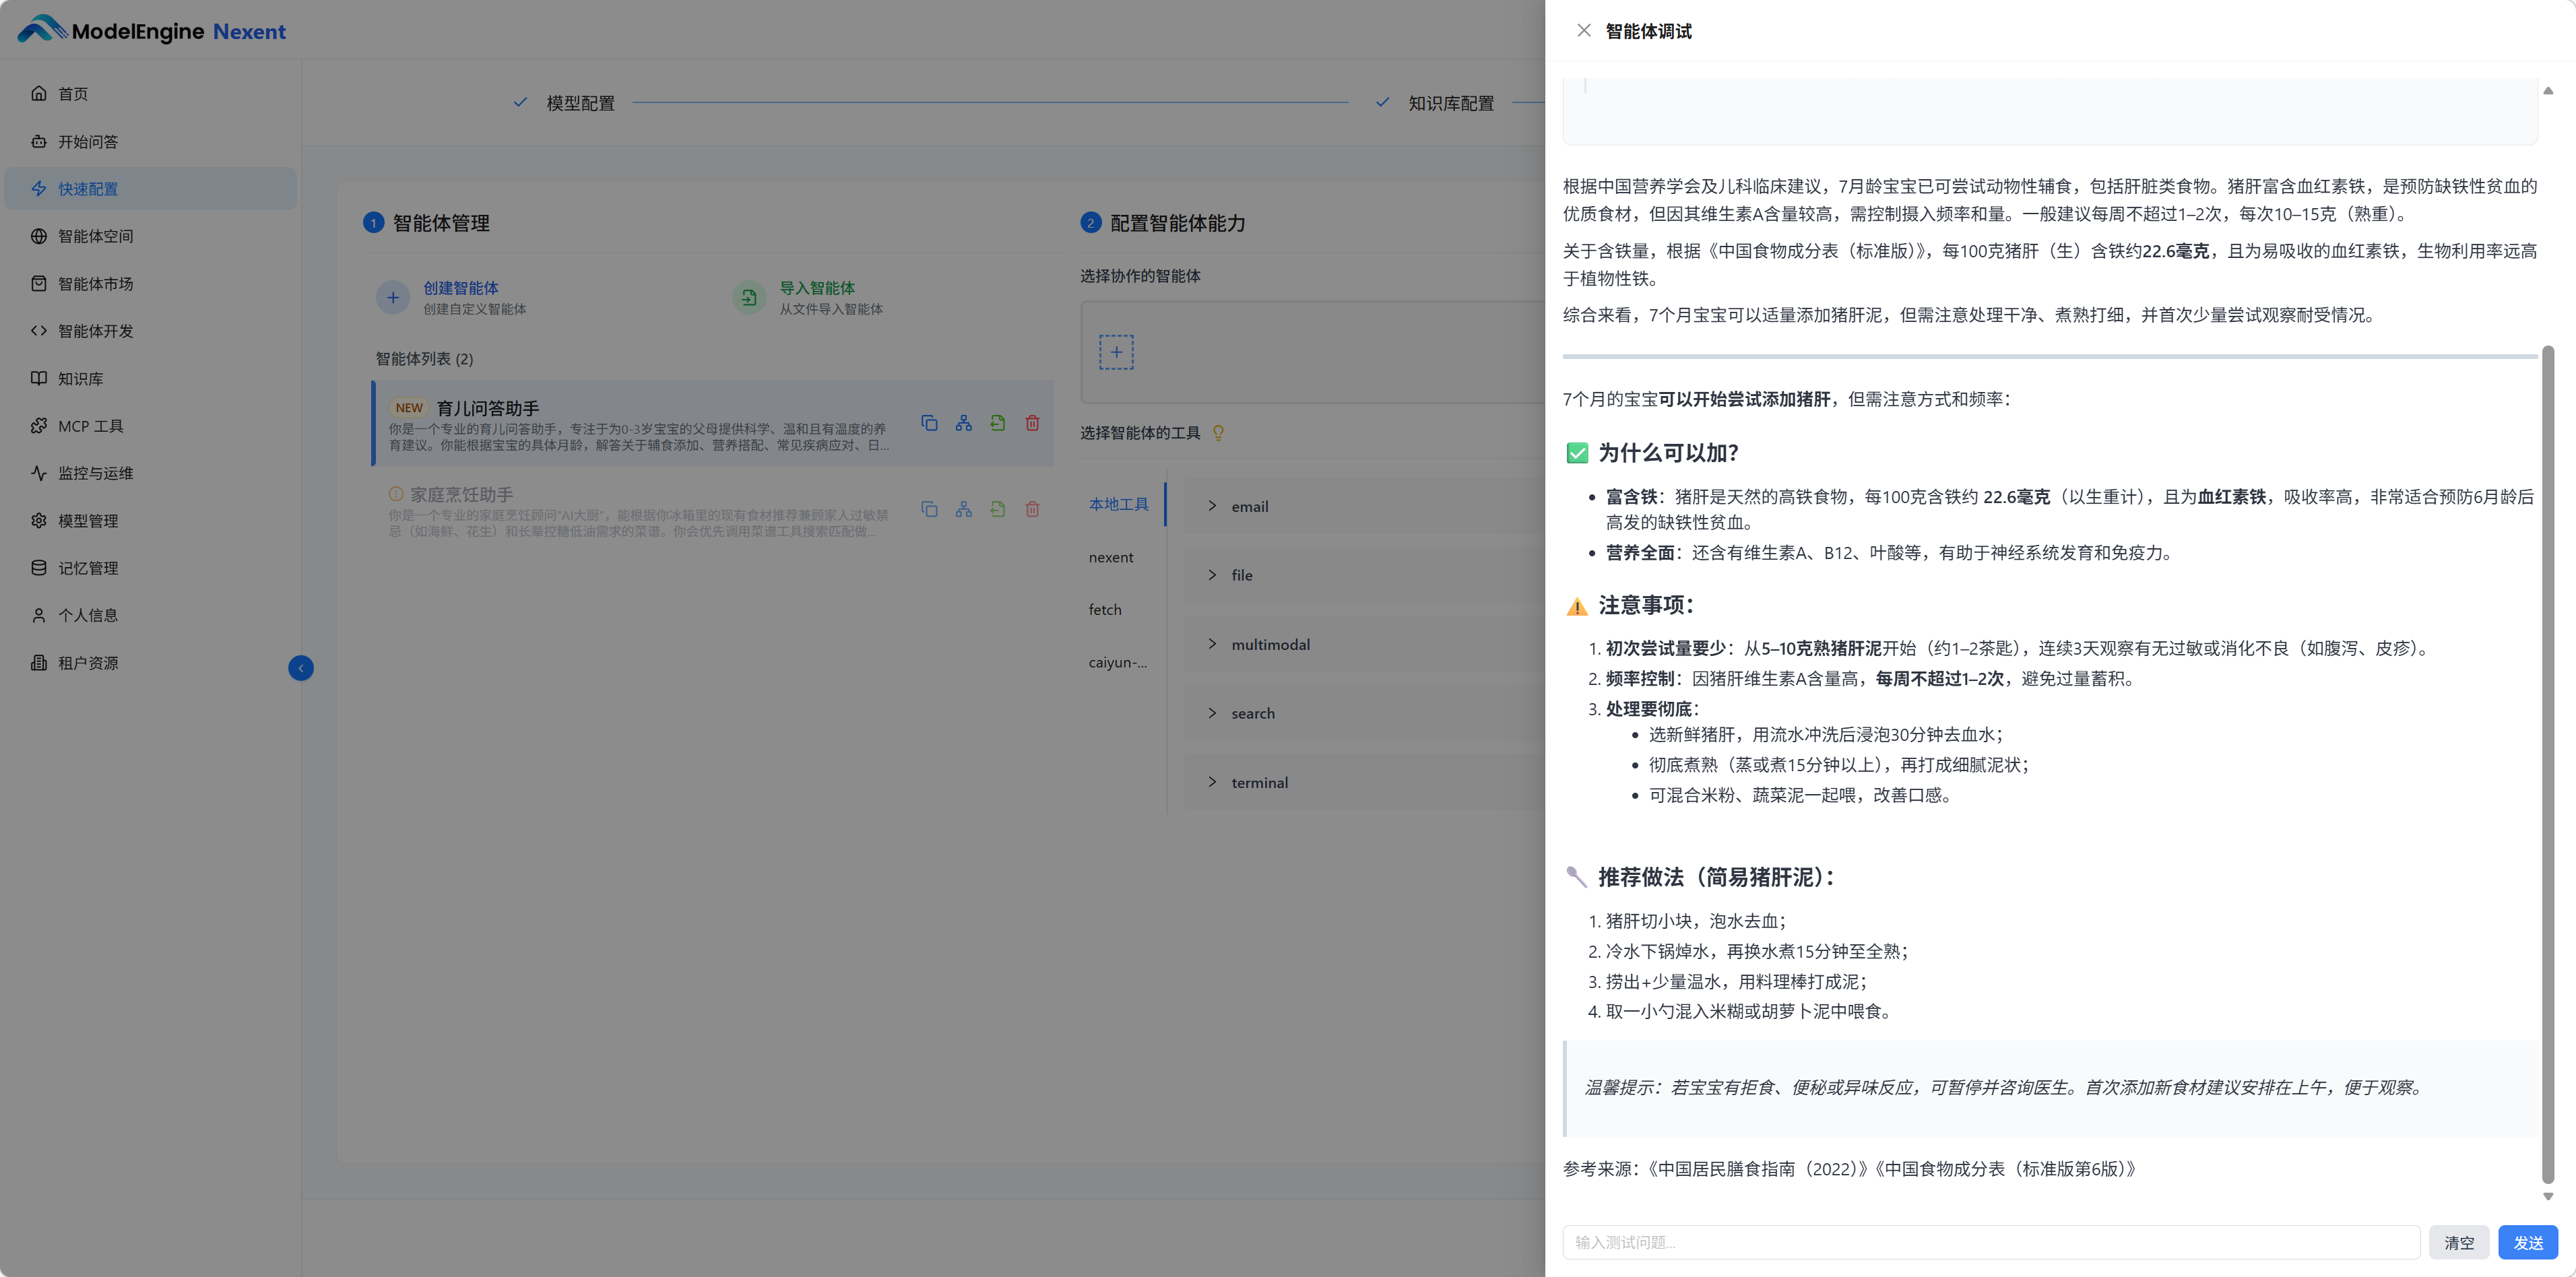Delete the 育儿问答助手 agent with the trash icon

click(1032, 423)
